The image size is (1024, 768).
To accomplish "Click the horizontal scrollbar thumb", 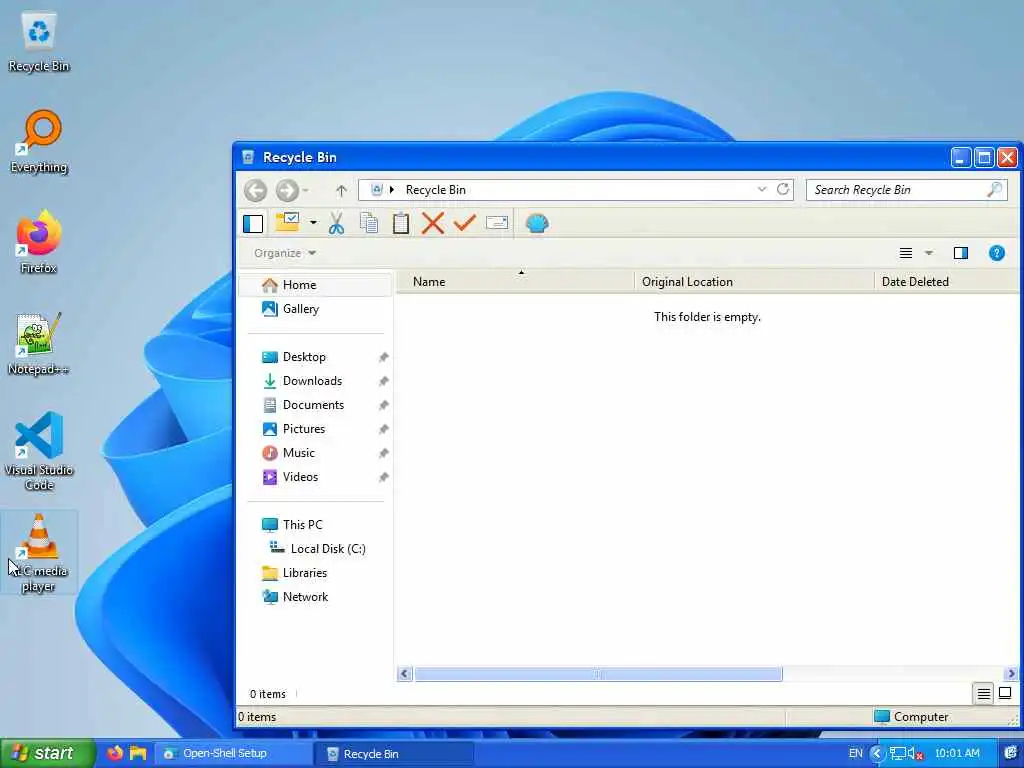I will click(598, 673).
